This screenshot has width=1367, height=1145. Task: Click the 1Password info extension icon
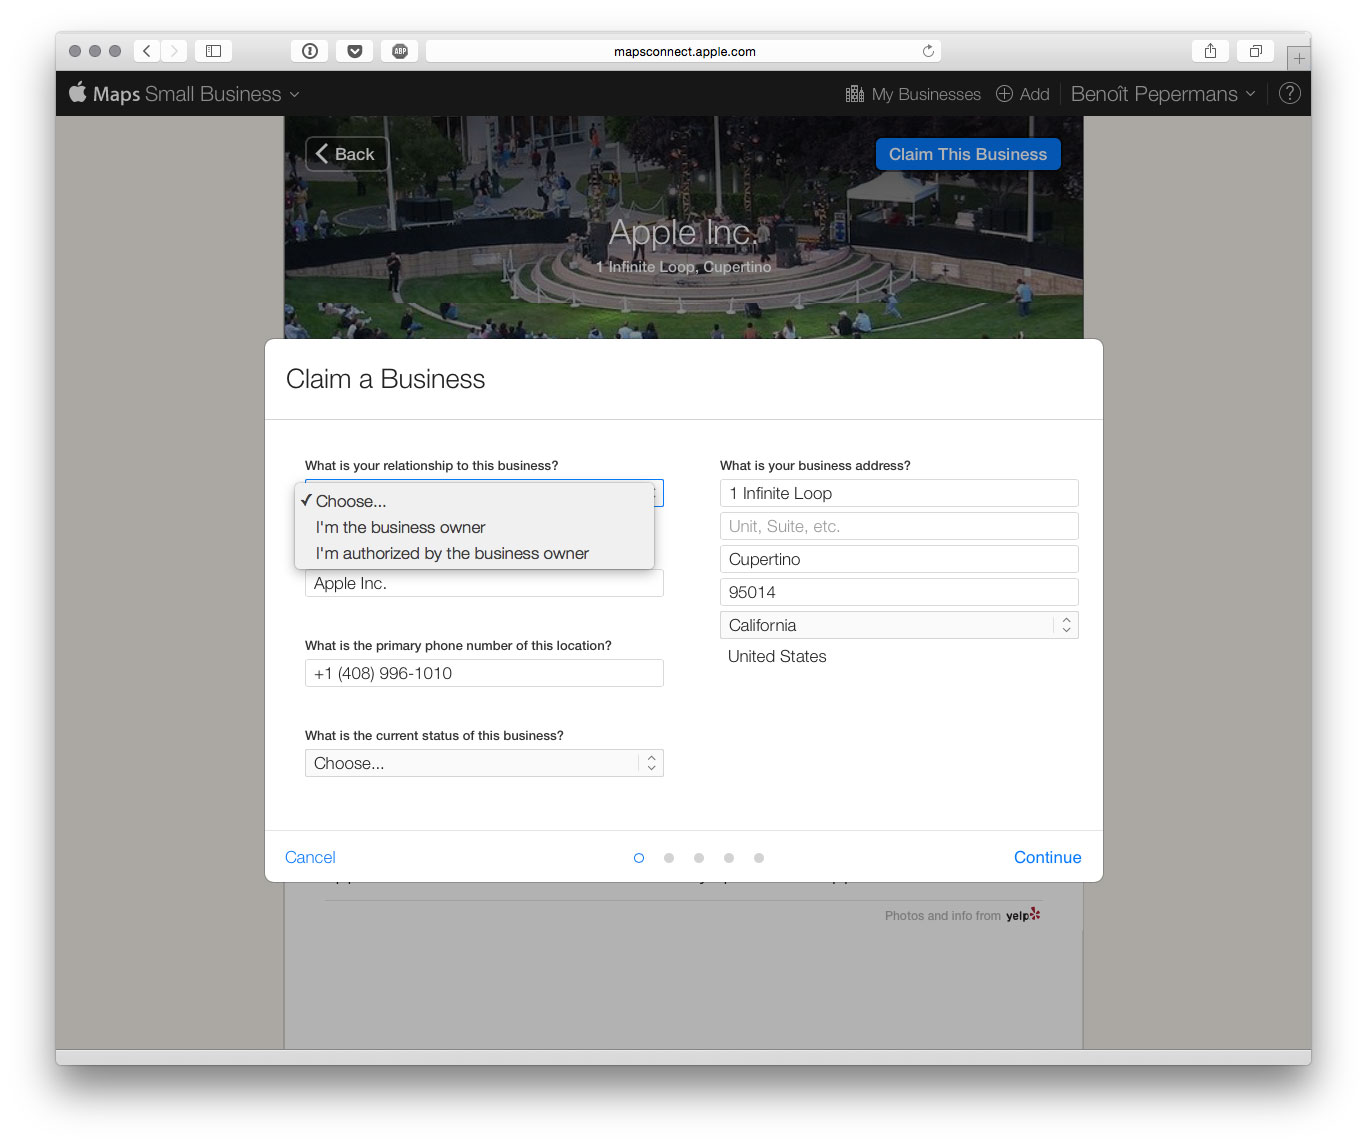310,51
